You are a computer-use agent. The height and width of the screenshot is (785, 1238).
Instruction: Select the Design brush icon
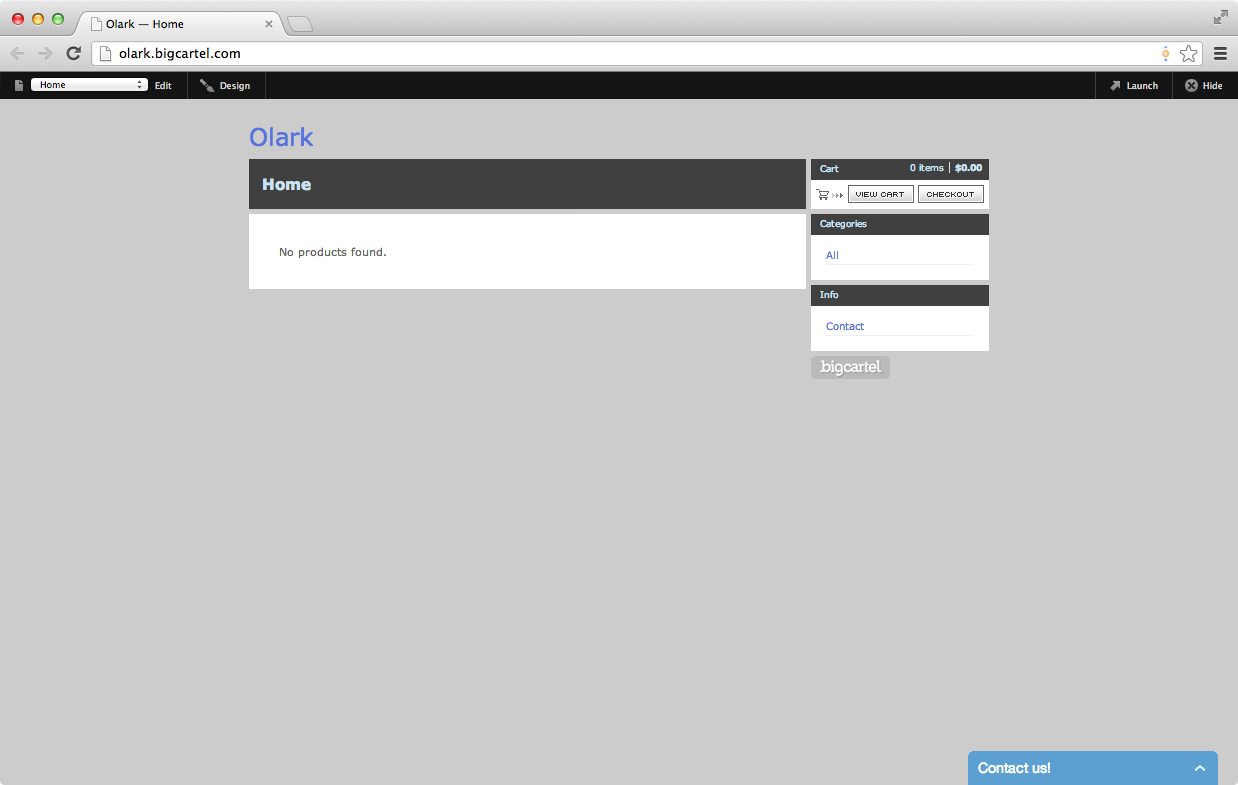[207, 85]
